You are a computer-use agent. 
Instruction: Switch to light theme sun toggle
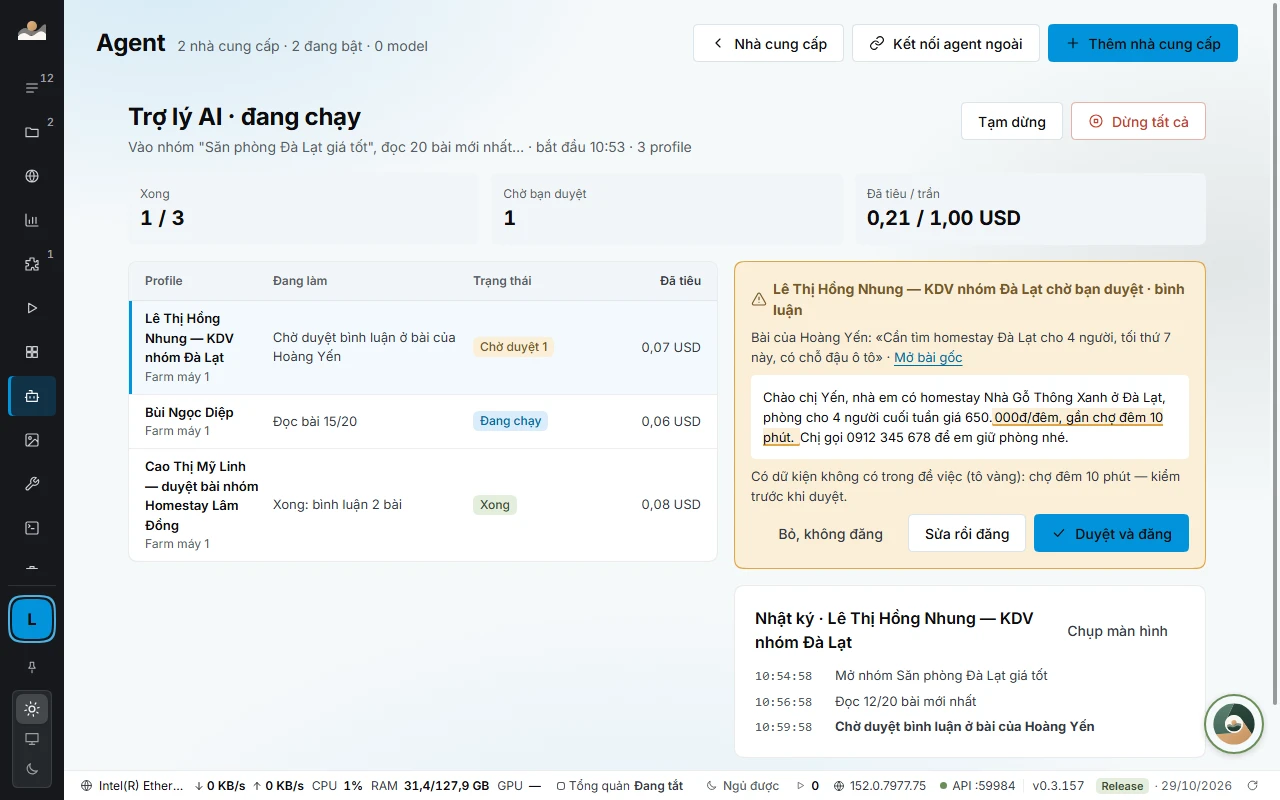(x=32, y=709)
